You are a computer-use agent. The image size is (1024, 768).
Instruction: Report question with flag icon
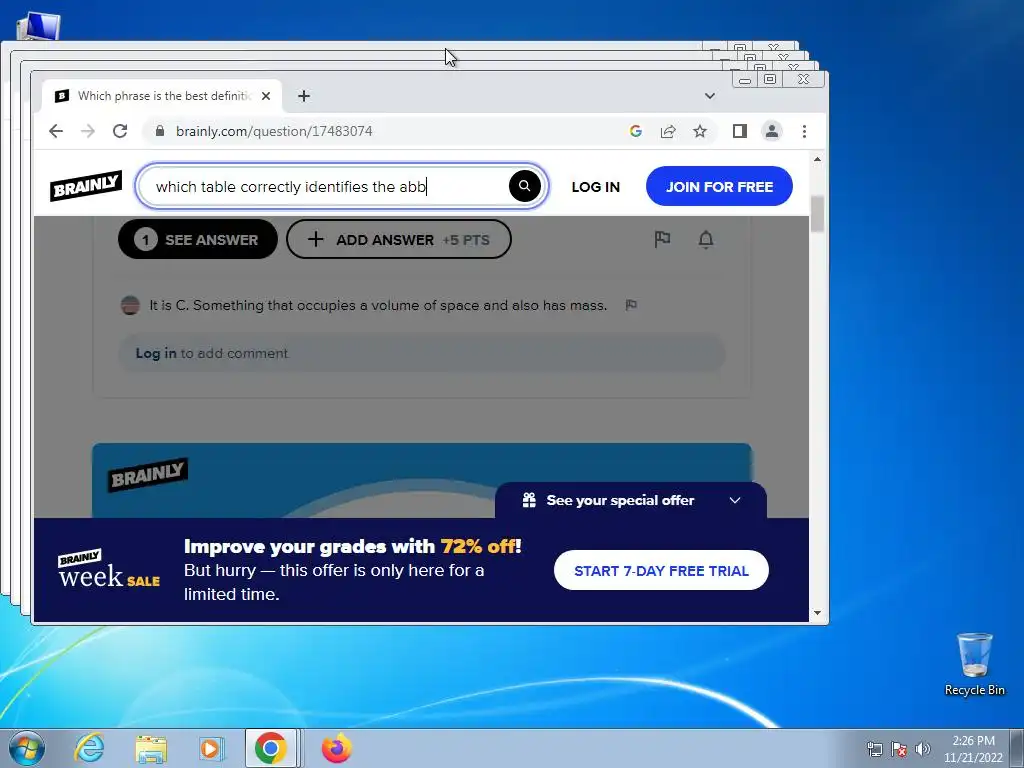pos(662,240)
